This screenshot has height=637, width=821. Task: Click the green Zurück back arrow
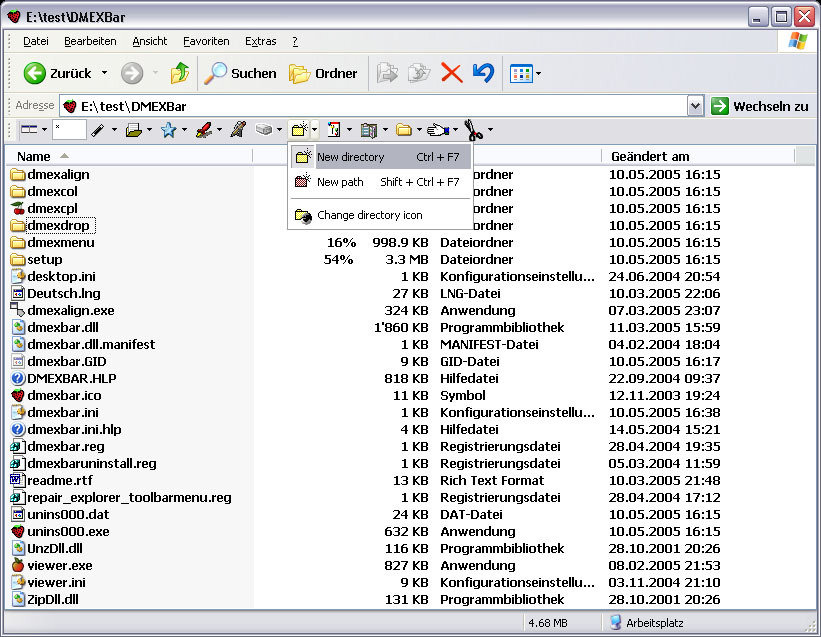coord(35,73)
